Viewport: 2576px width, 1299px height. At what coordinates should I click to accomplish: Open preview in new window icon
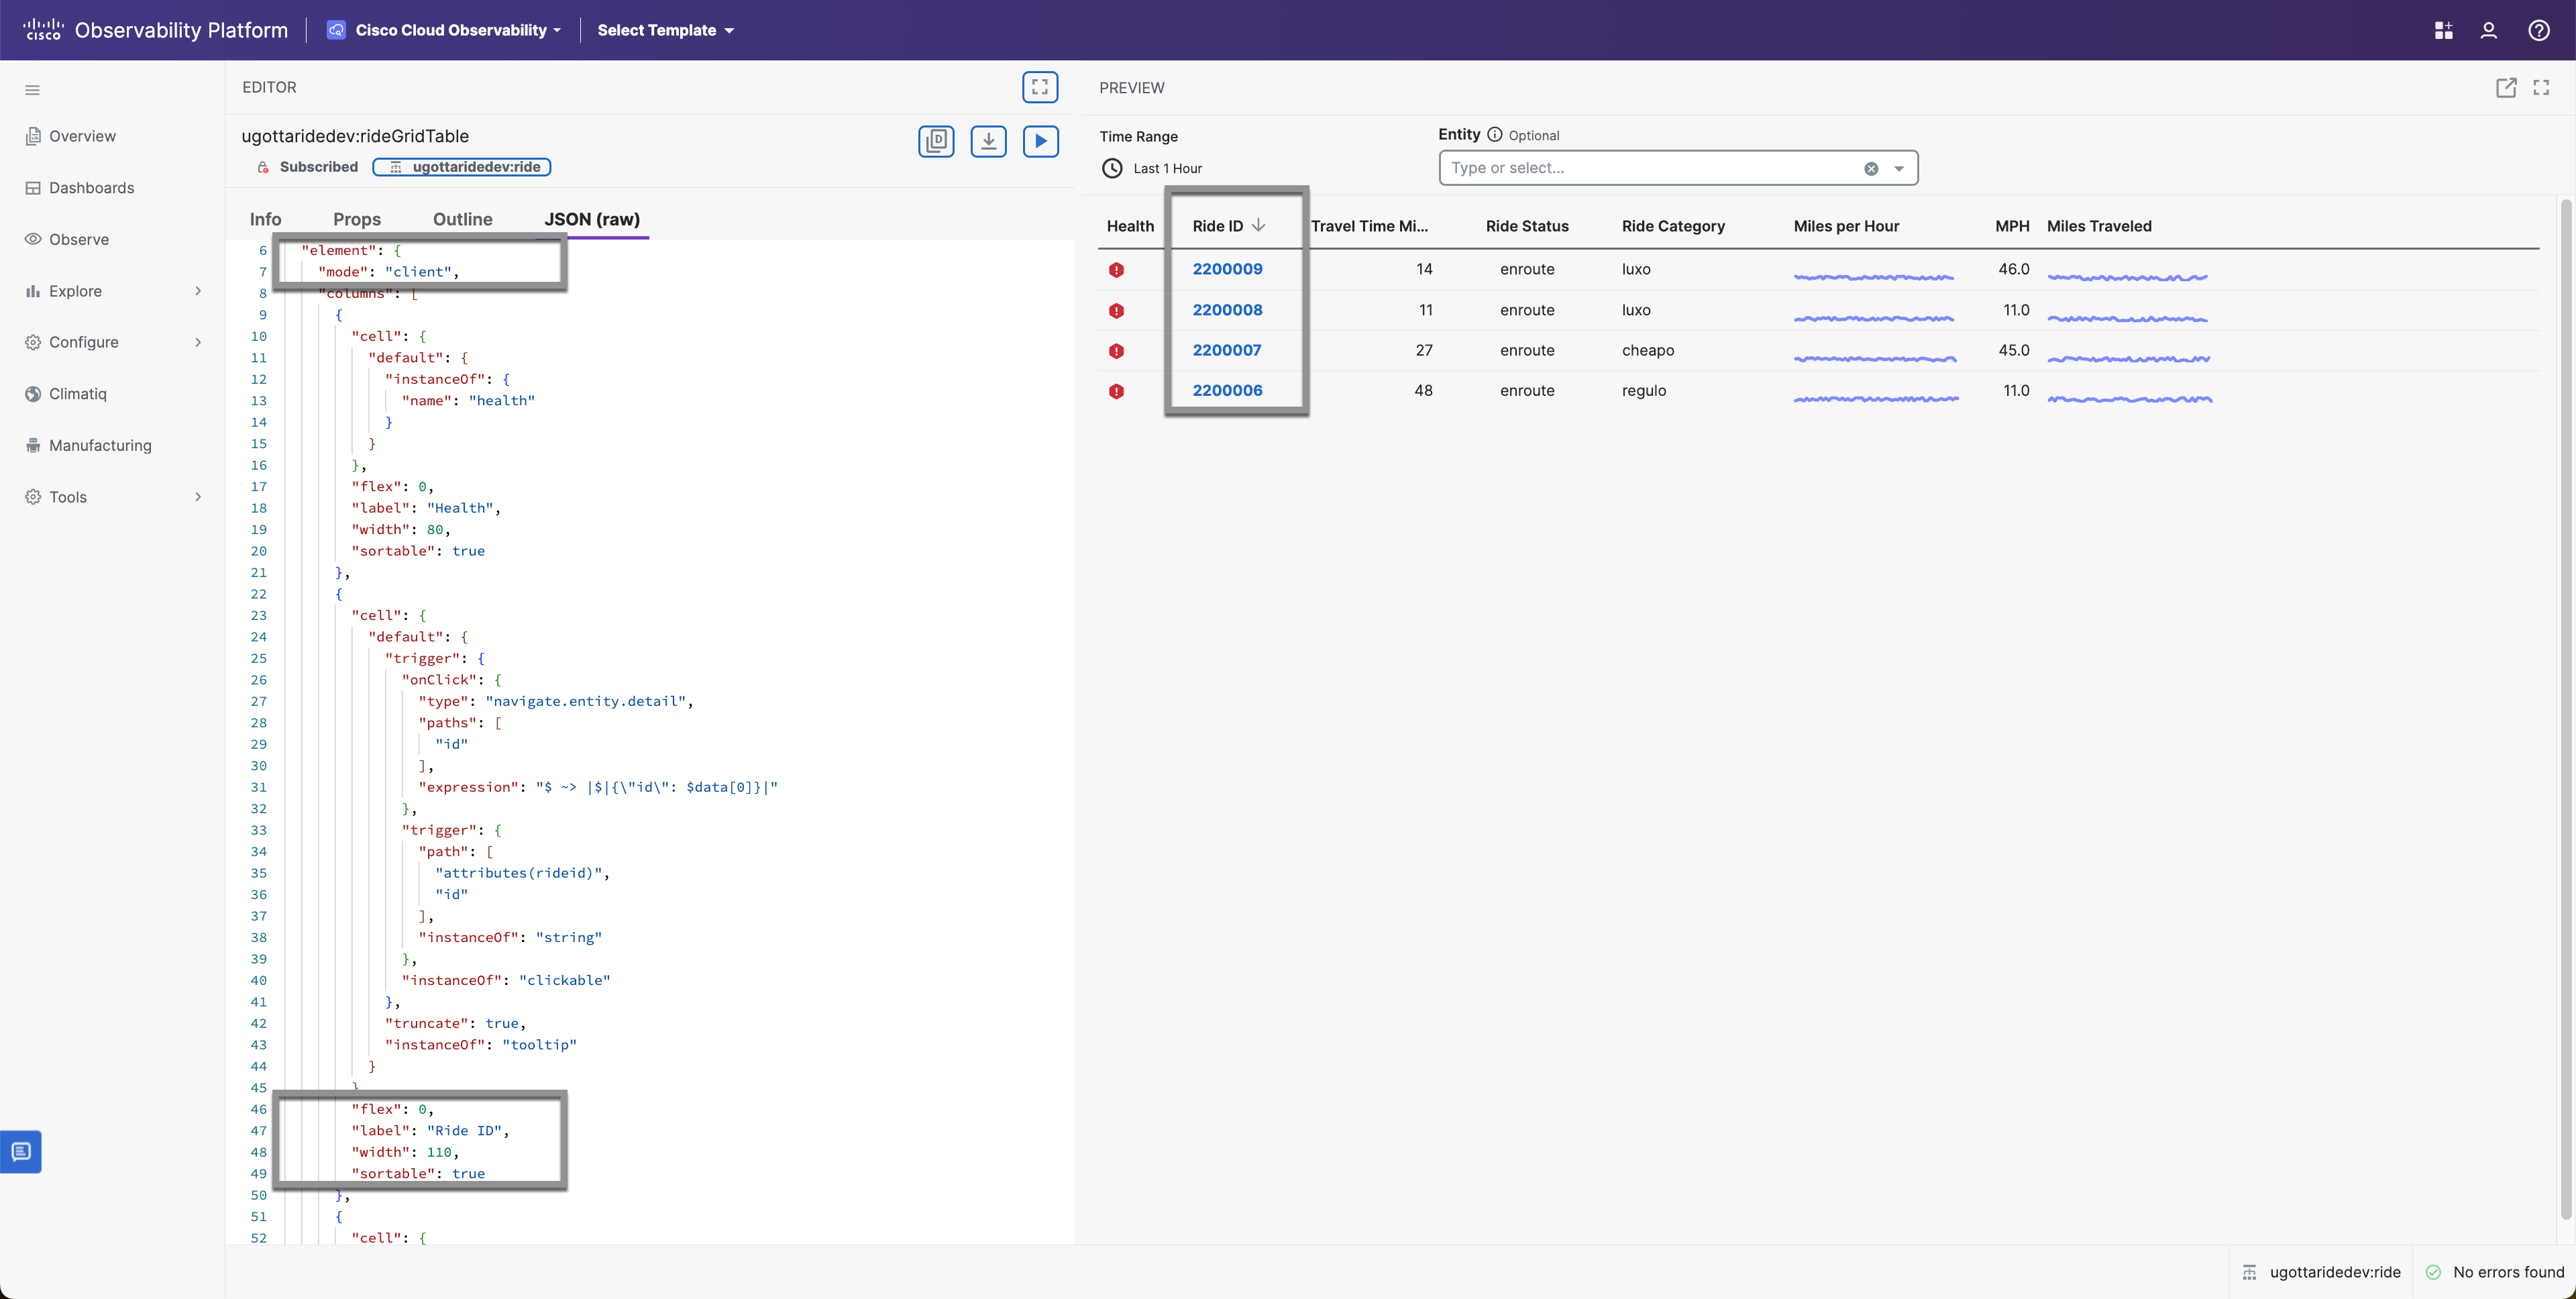[x=2506, y=88]
